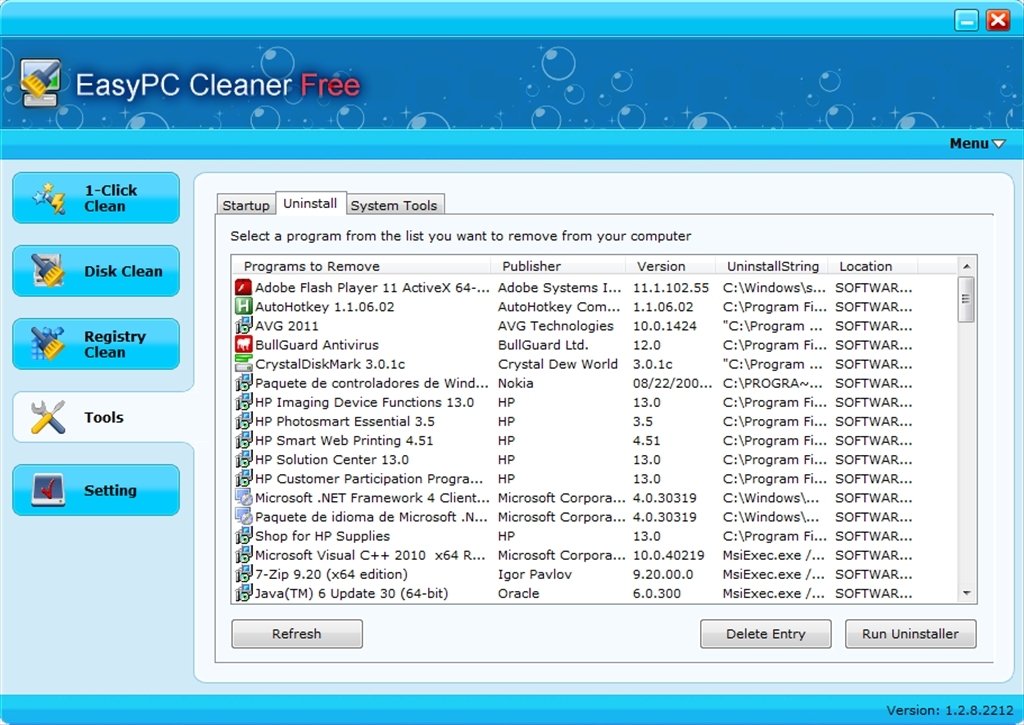The image size is (1024, 725).
Task: Click the list scrollbar down arrow
Action: [967, 593]
